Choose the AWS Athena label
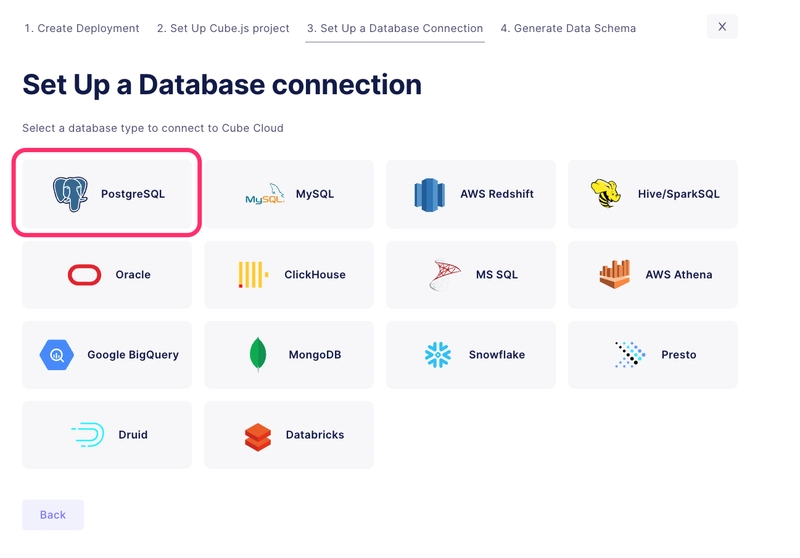Screen dimensions: 800x558 (x=679, y=275)
